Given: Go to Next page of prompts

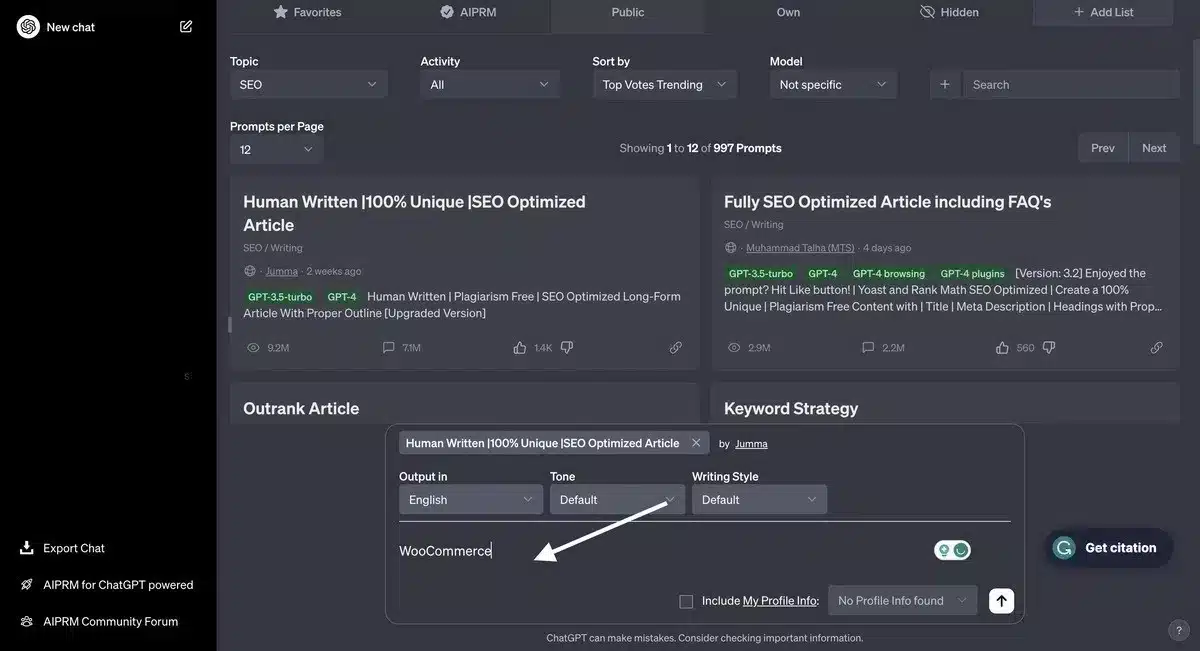Looking at the screenshot, I should coord(1154,148).
